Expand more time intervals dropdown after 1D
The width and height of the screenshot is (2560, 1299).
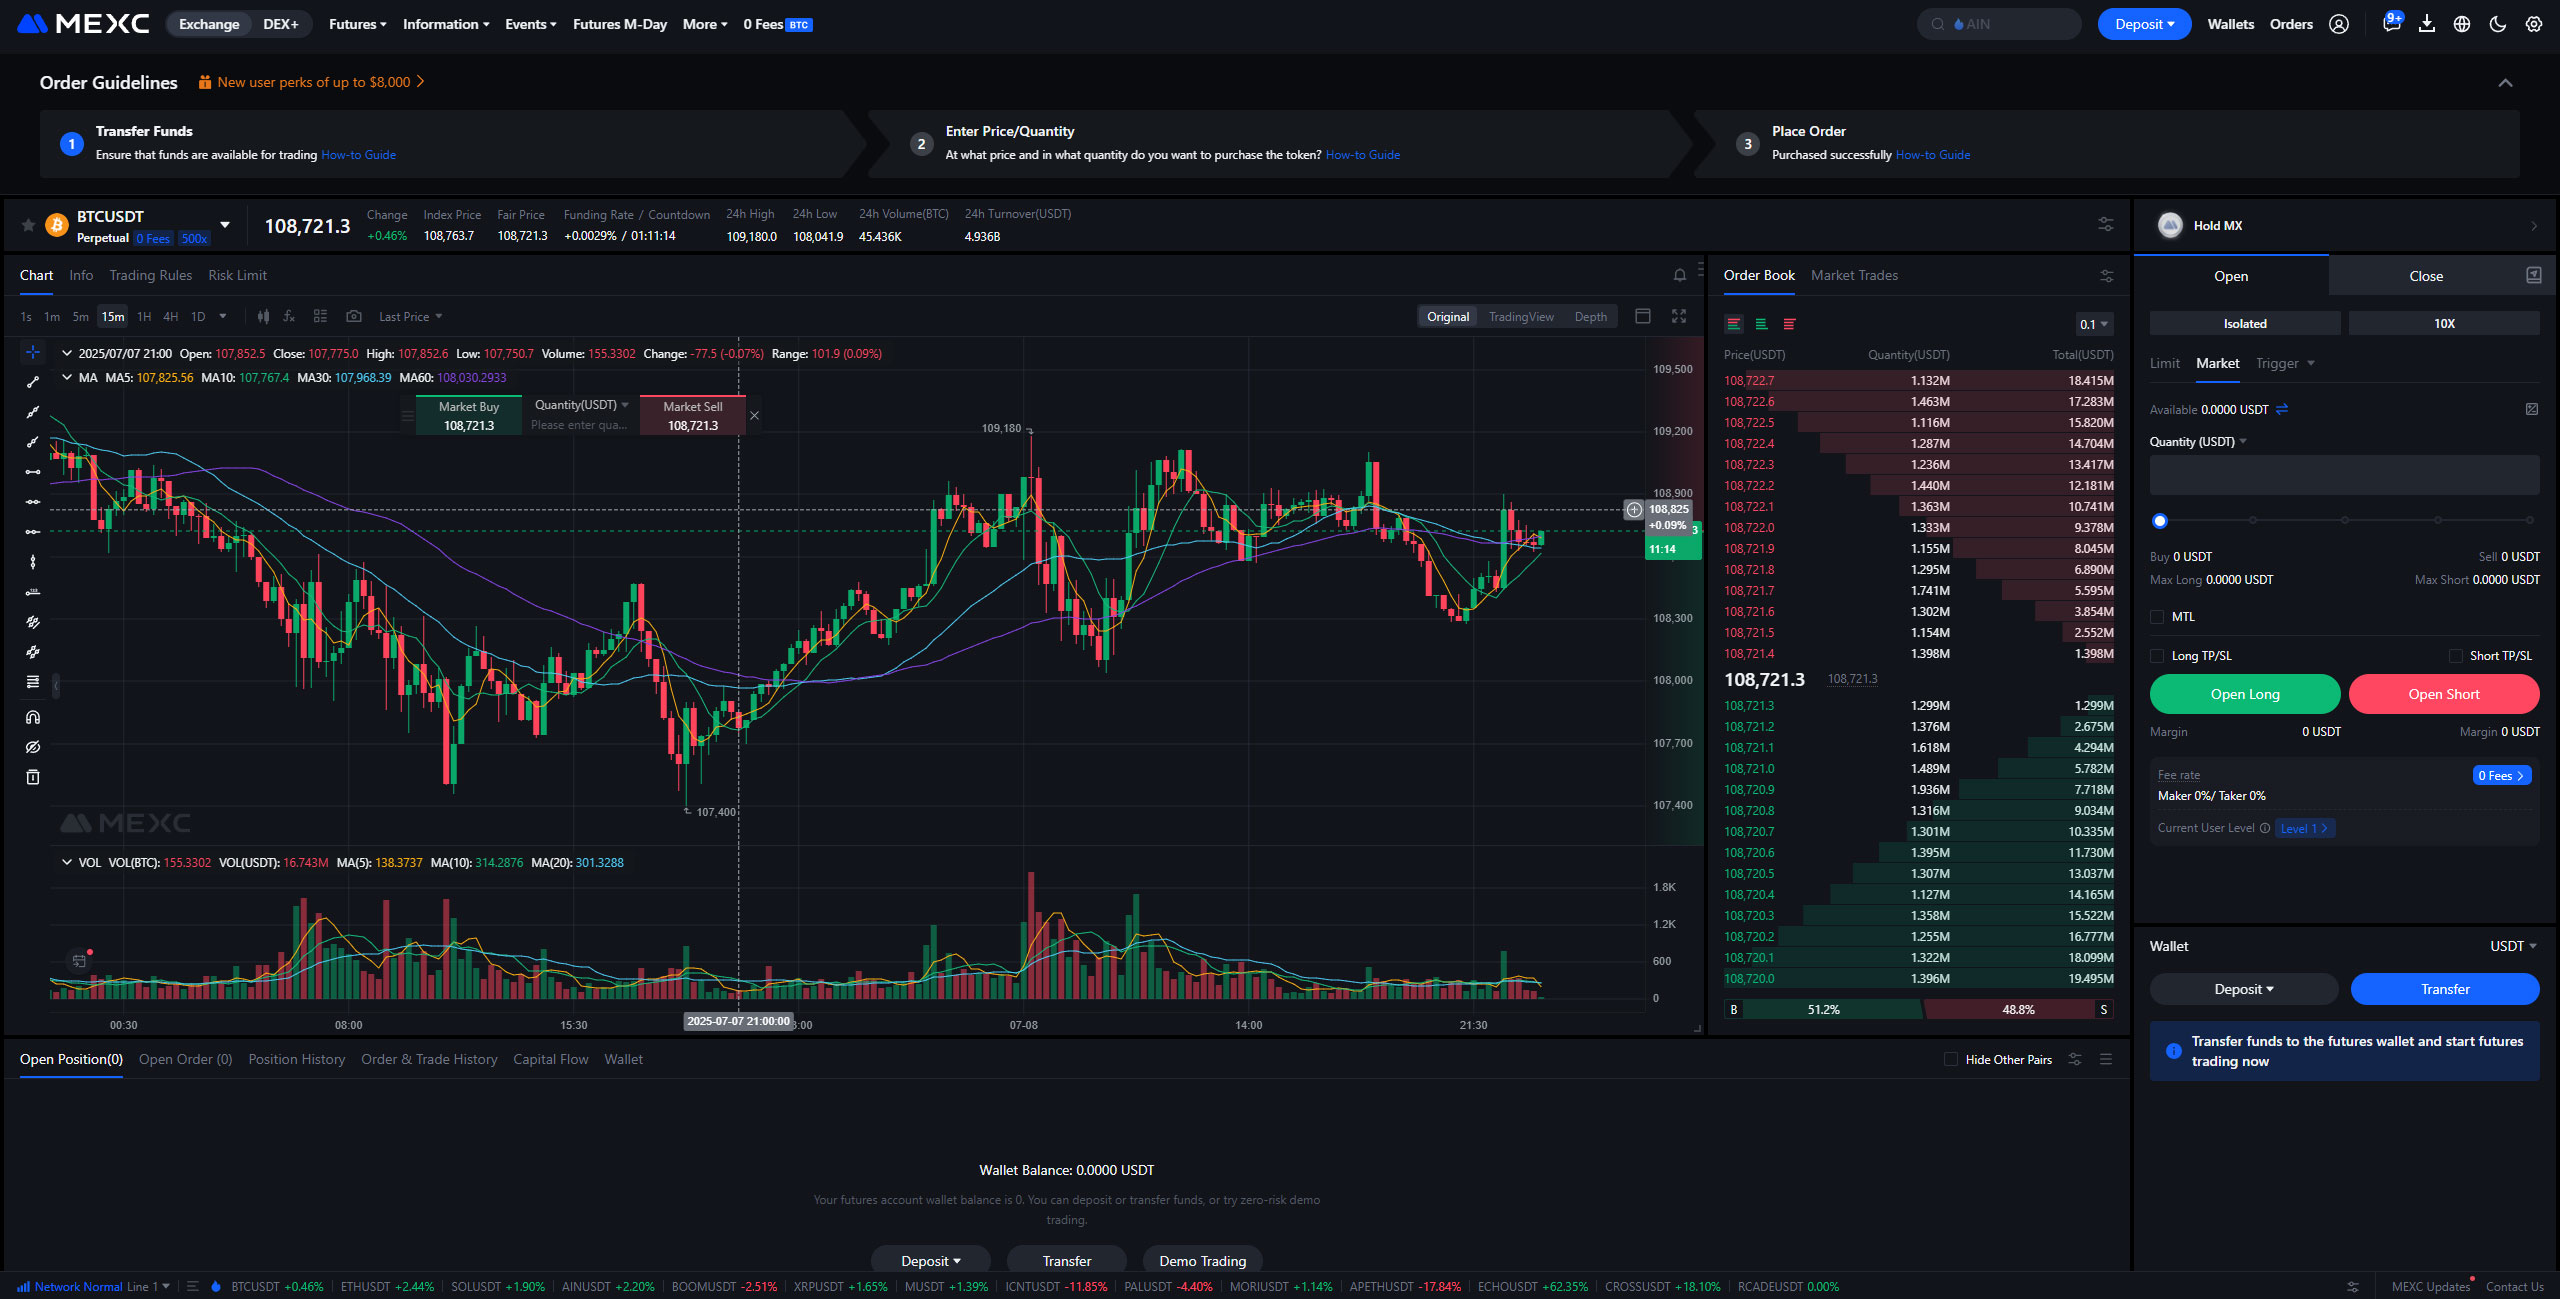click(223, 317)
